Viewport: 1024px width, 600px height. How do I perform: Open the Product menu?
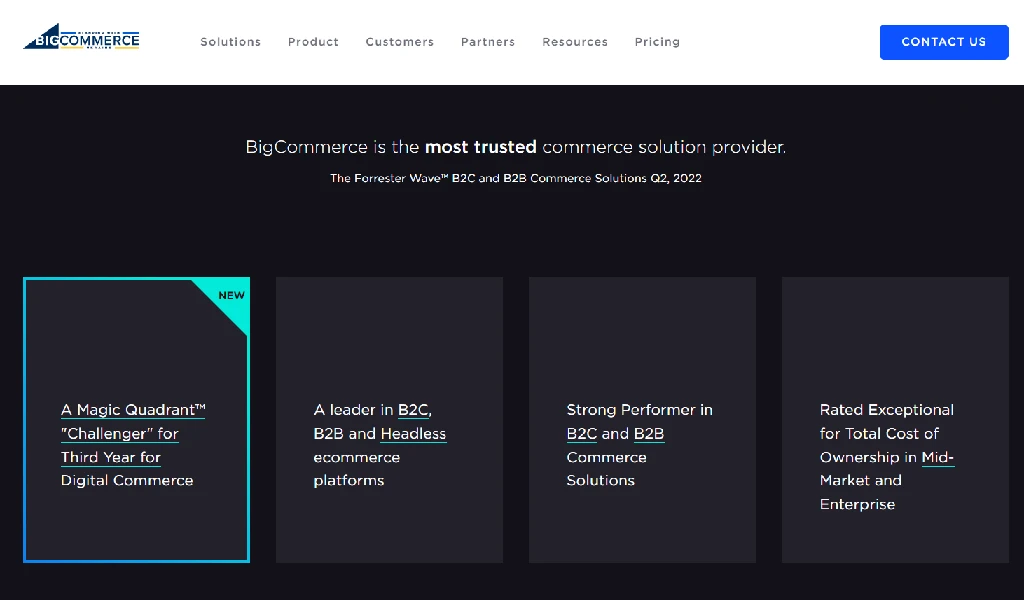click(313, 42)
